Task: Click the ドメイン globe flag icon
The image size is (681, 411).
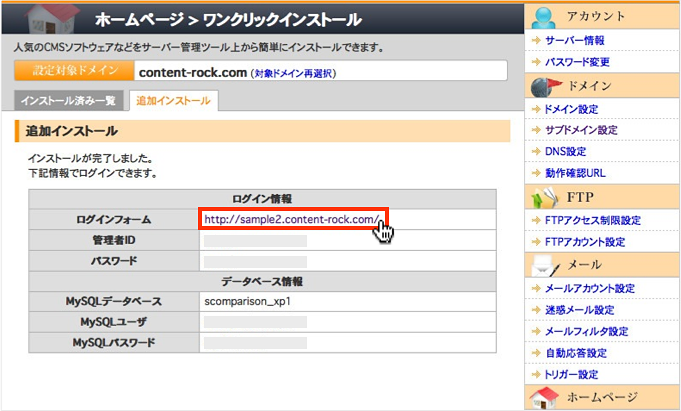Action: pyautogui.click(x=545, y=86)
